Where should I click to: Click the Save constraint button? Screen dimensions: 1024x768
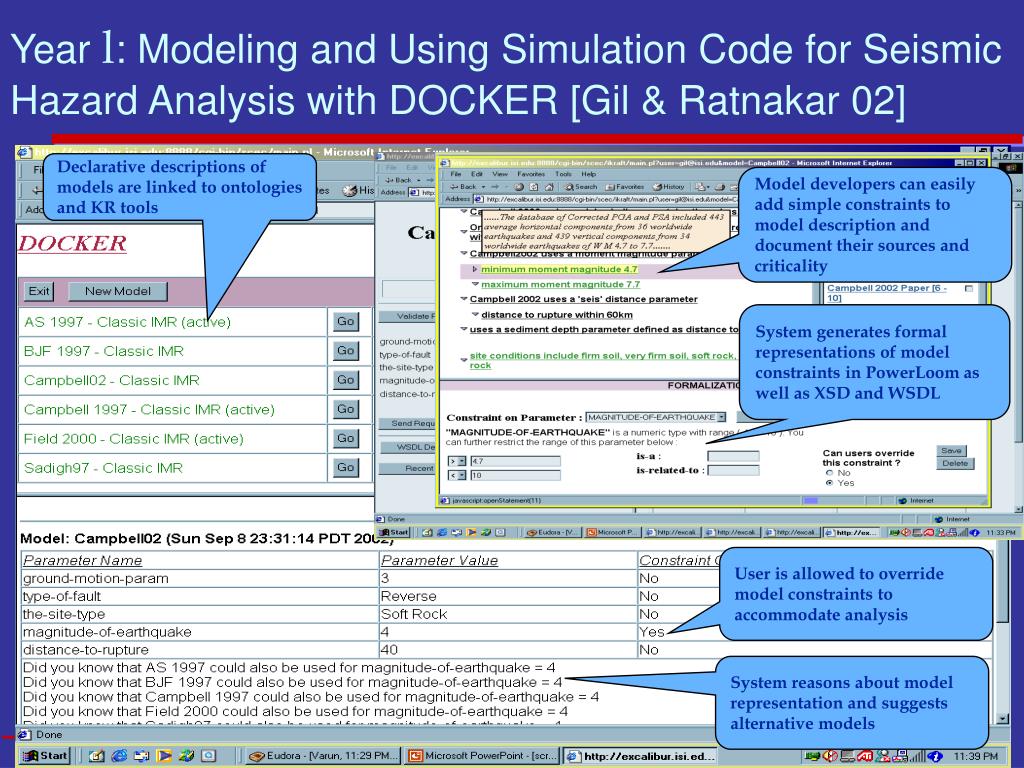tap(952, 451)
